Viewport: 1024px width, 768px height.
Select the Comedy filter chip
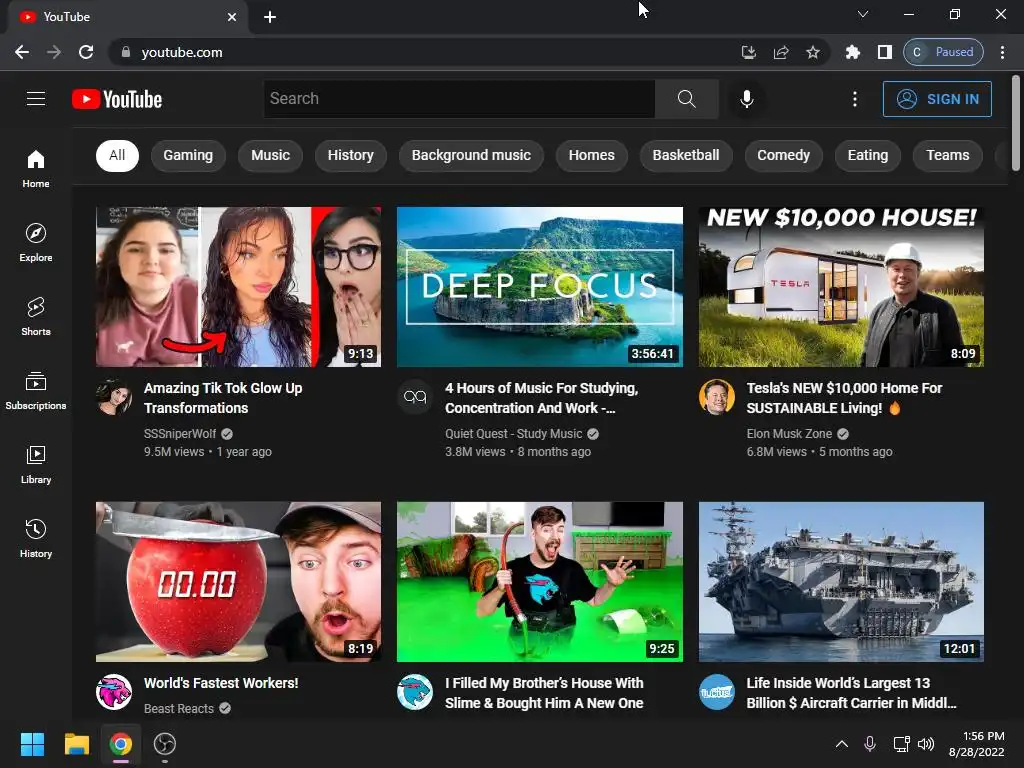coord(783,155)
